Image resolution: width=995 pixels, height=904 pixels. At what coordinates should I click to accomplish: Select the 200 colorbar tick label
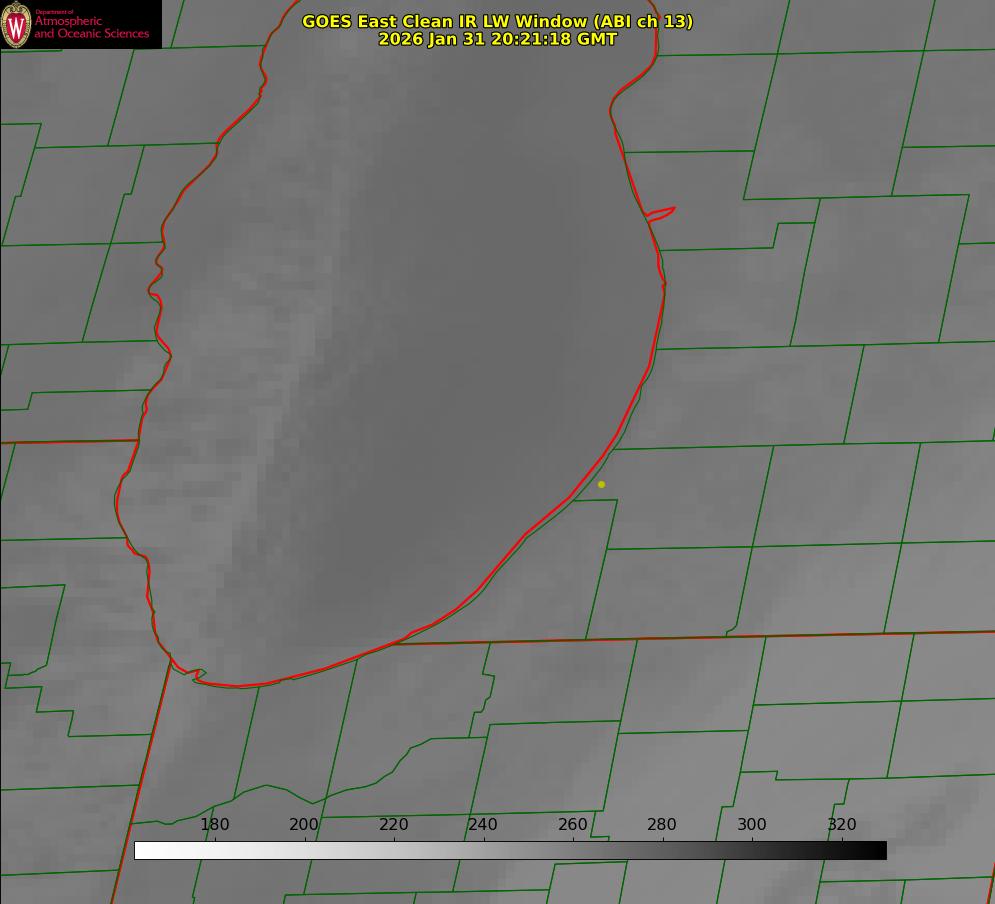[304, 825]
